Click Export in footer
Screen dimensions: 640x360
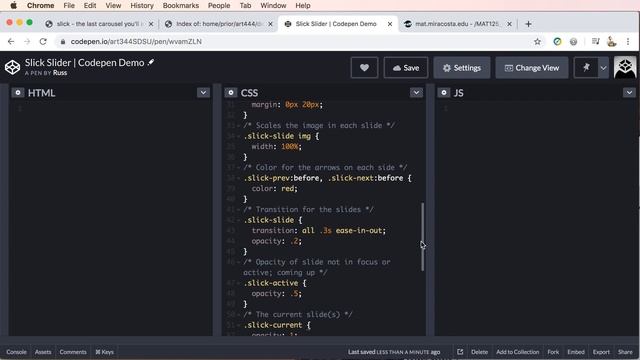(601, 352)
